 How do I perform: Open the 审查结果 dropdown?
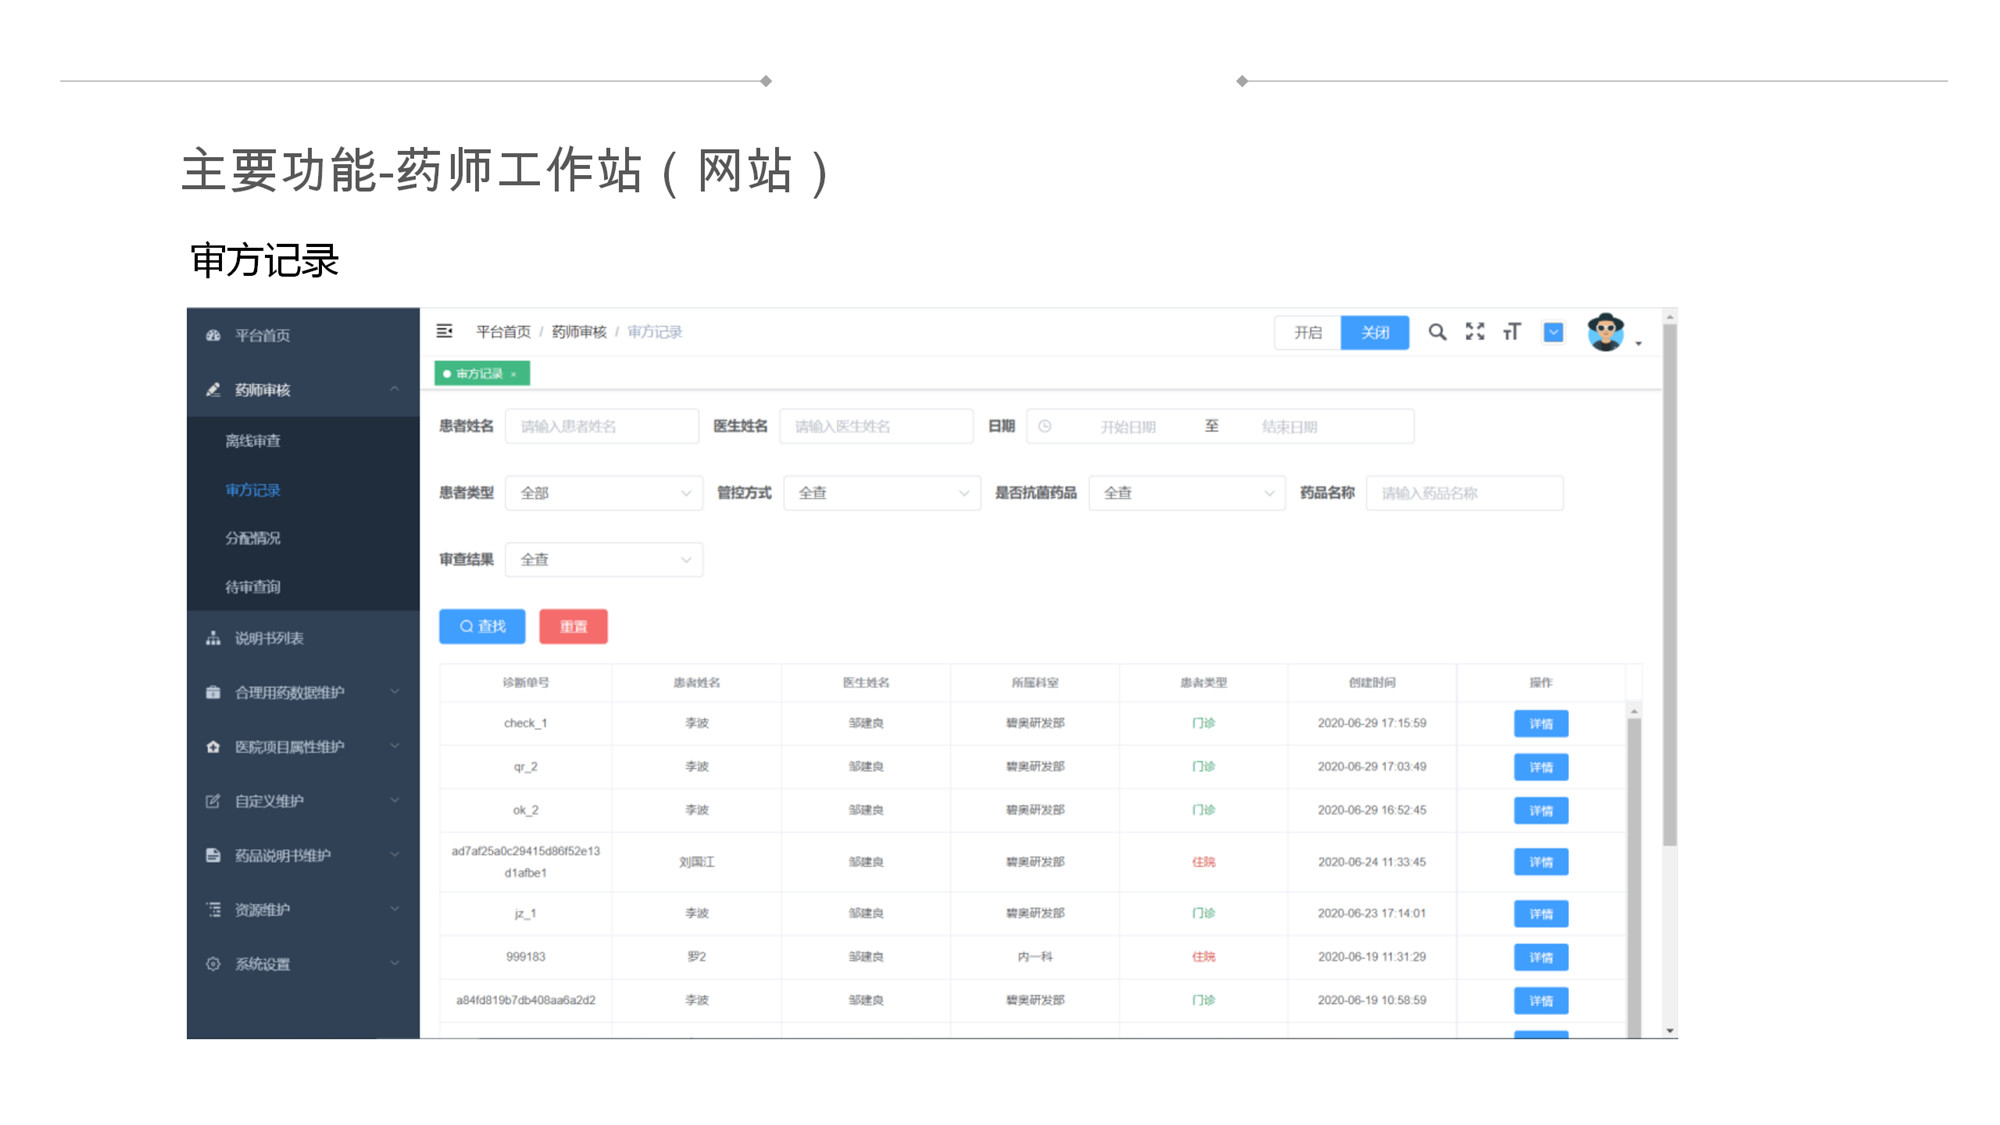point(604,560)
